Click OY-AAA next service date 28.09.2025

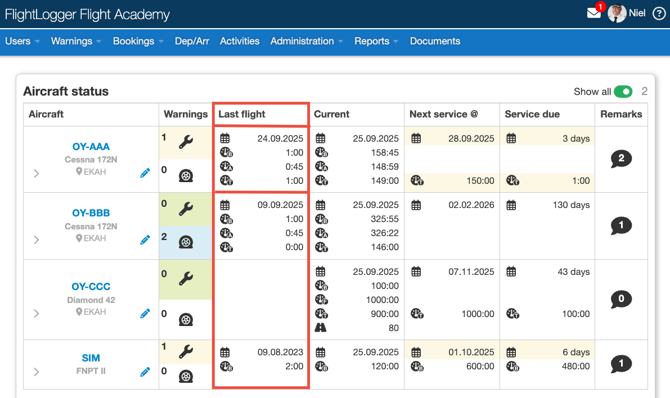point(471,139)
